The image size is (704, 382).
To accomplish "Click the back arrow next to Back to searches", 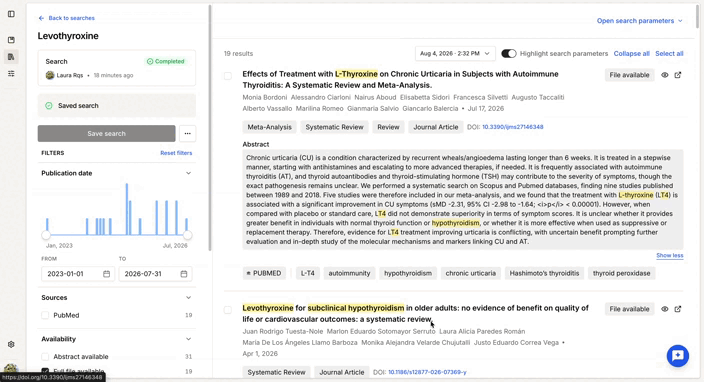I will [x=41, y=18].
